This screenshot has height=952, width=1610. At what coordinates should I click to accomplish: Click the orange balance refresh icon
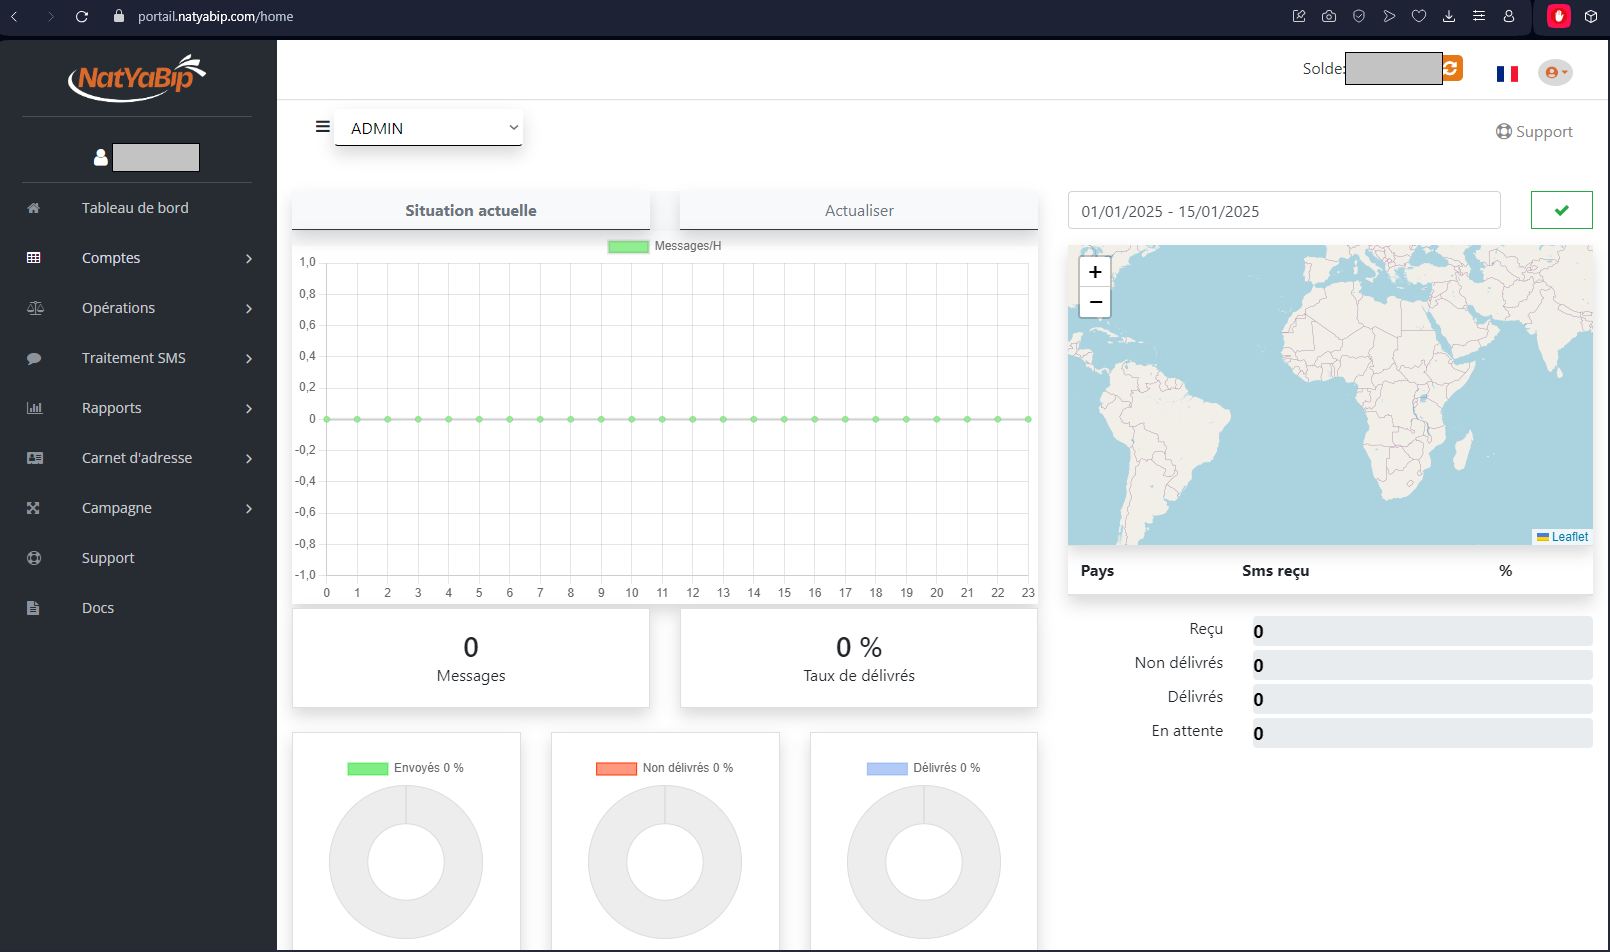coord(1452,68)
